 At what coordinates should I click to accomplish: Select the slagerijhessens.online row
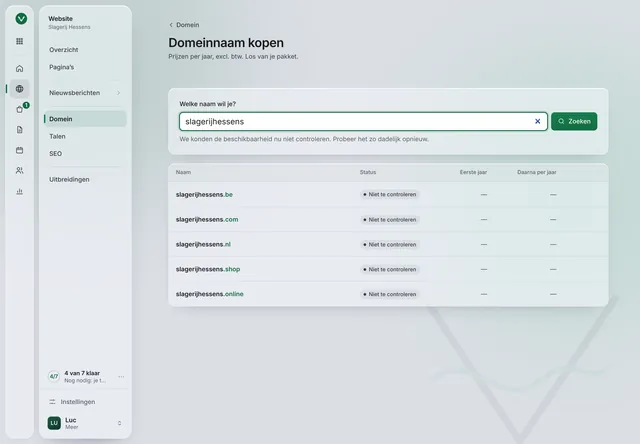pyautogui.click(x=388, y=294)
